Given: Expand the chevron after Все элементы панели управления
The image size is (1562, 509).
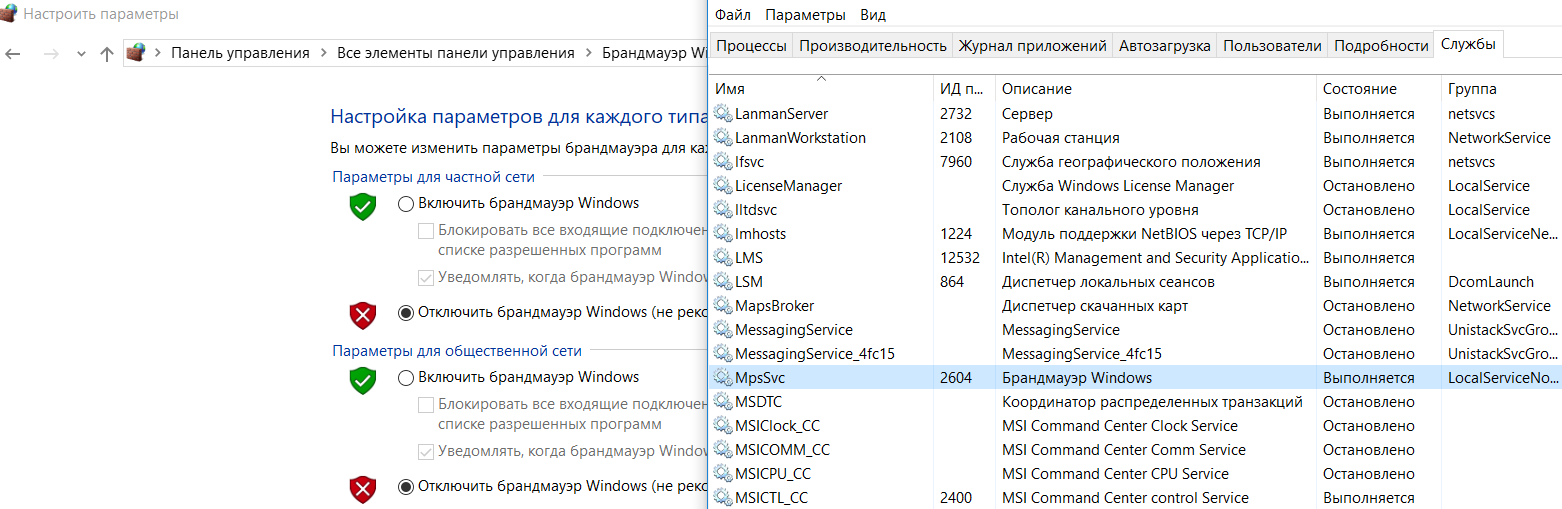Looking at the screenshot, I should (x=588, y=54).
